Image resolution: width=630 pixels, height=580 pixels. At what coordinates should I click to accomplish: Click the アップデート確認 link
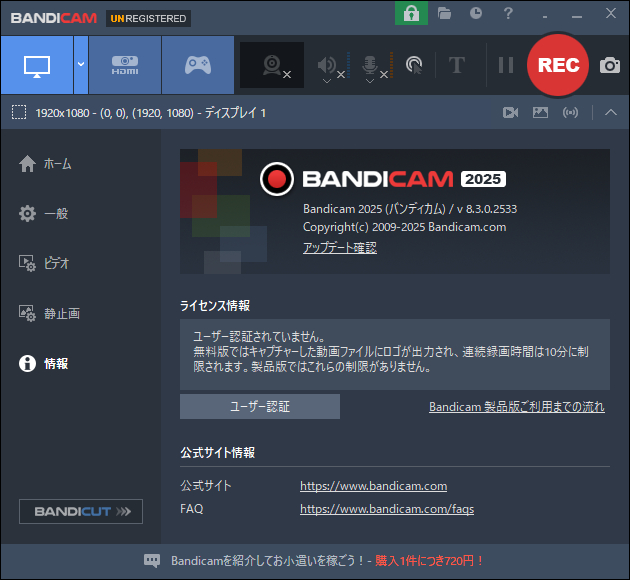coord(340,248)
